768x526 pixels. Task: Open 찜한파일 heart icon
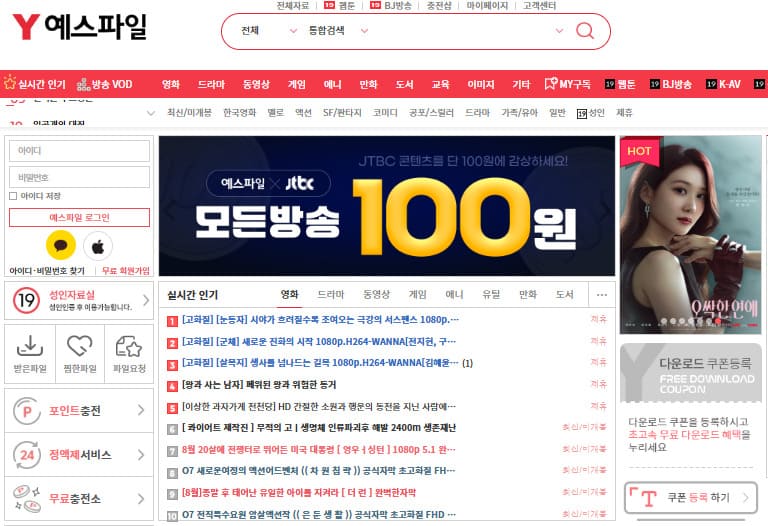point(80,346)
